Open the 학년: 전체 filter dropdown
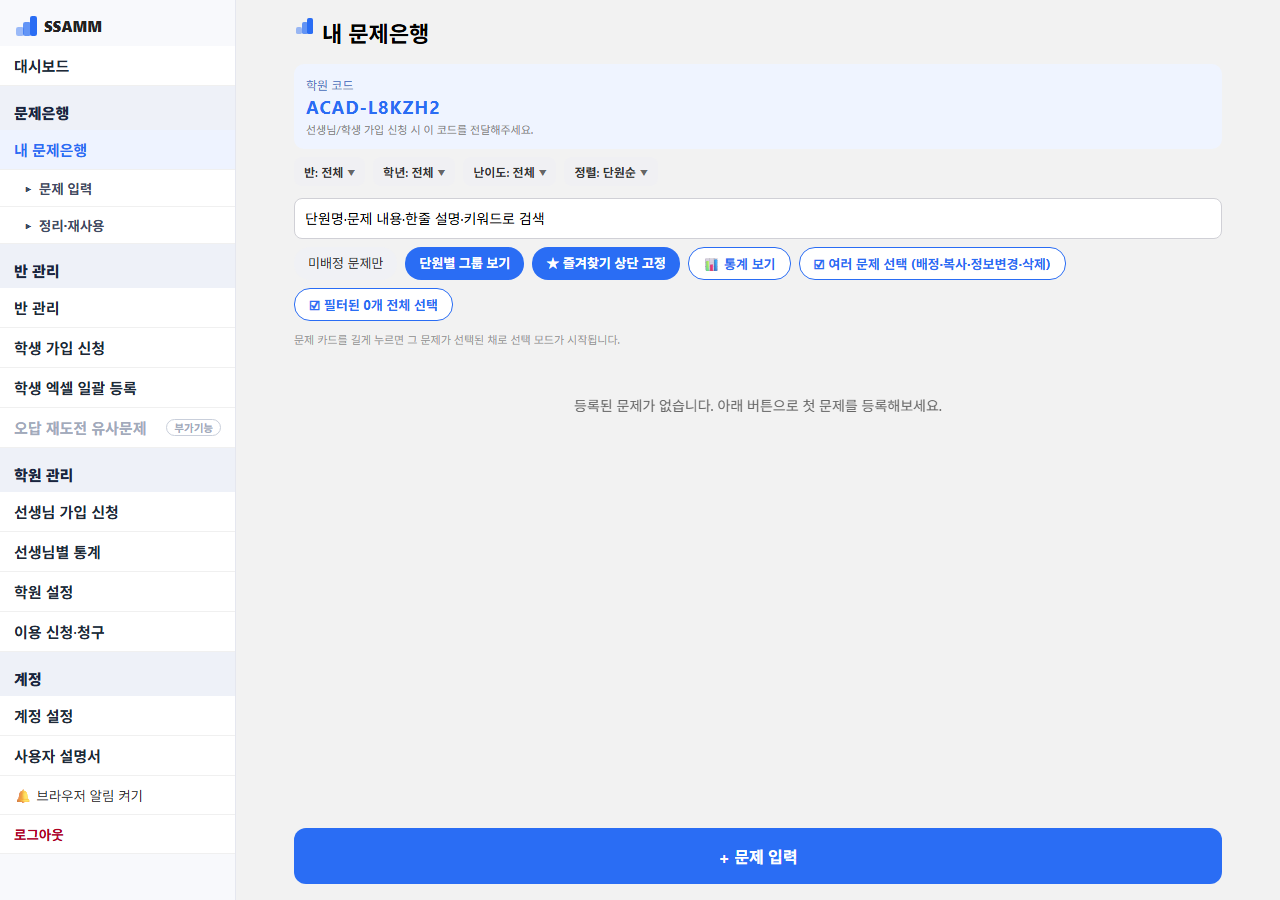Viewport: 1280px width, 900px height. pyautogui.click(x=413, y=172)
